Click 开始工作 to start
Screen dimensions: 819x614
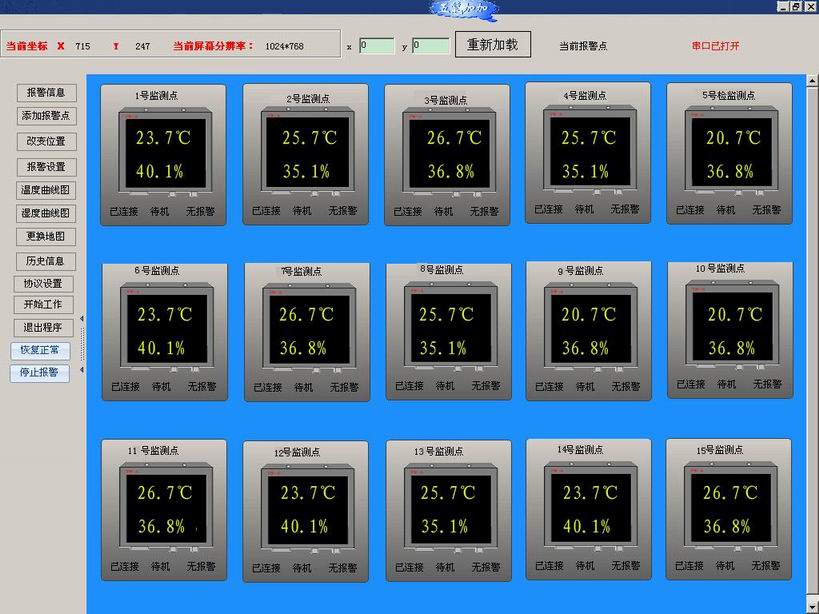click(43, 304)
